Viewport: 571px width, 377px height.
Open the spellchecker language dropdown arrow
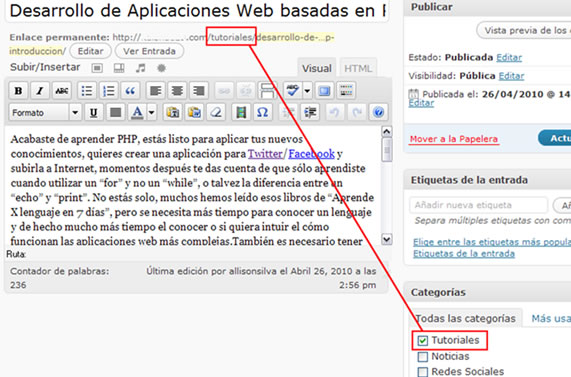(x=307, y=91)
